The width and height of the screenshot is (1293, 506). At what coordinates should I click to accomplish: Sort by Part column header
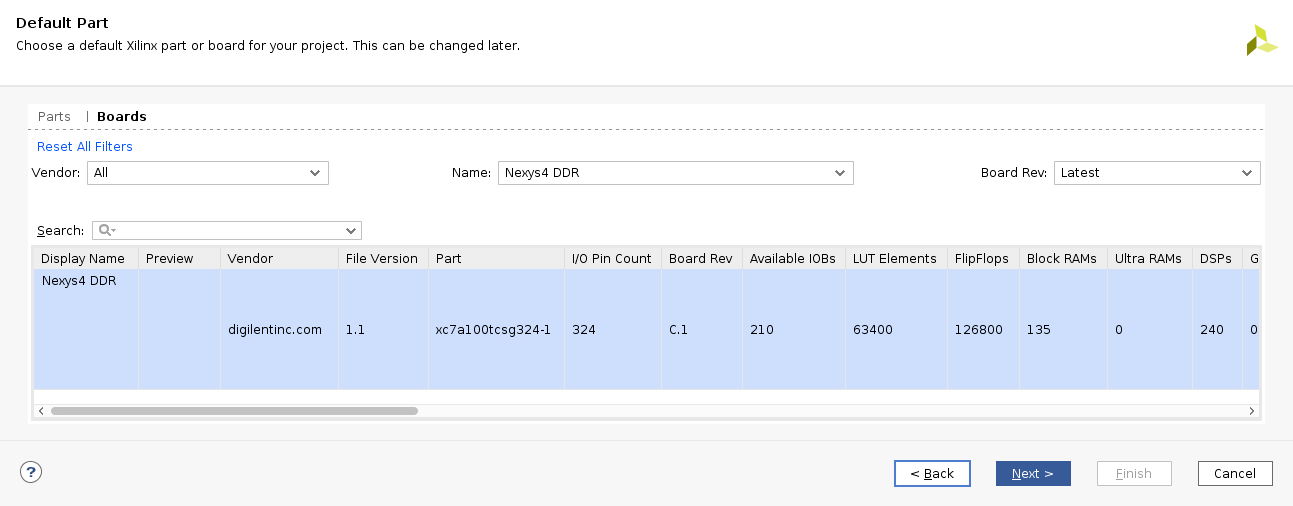(497, 258)
